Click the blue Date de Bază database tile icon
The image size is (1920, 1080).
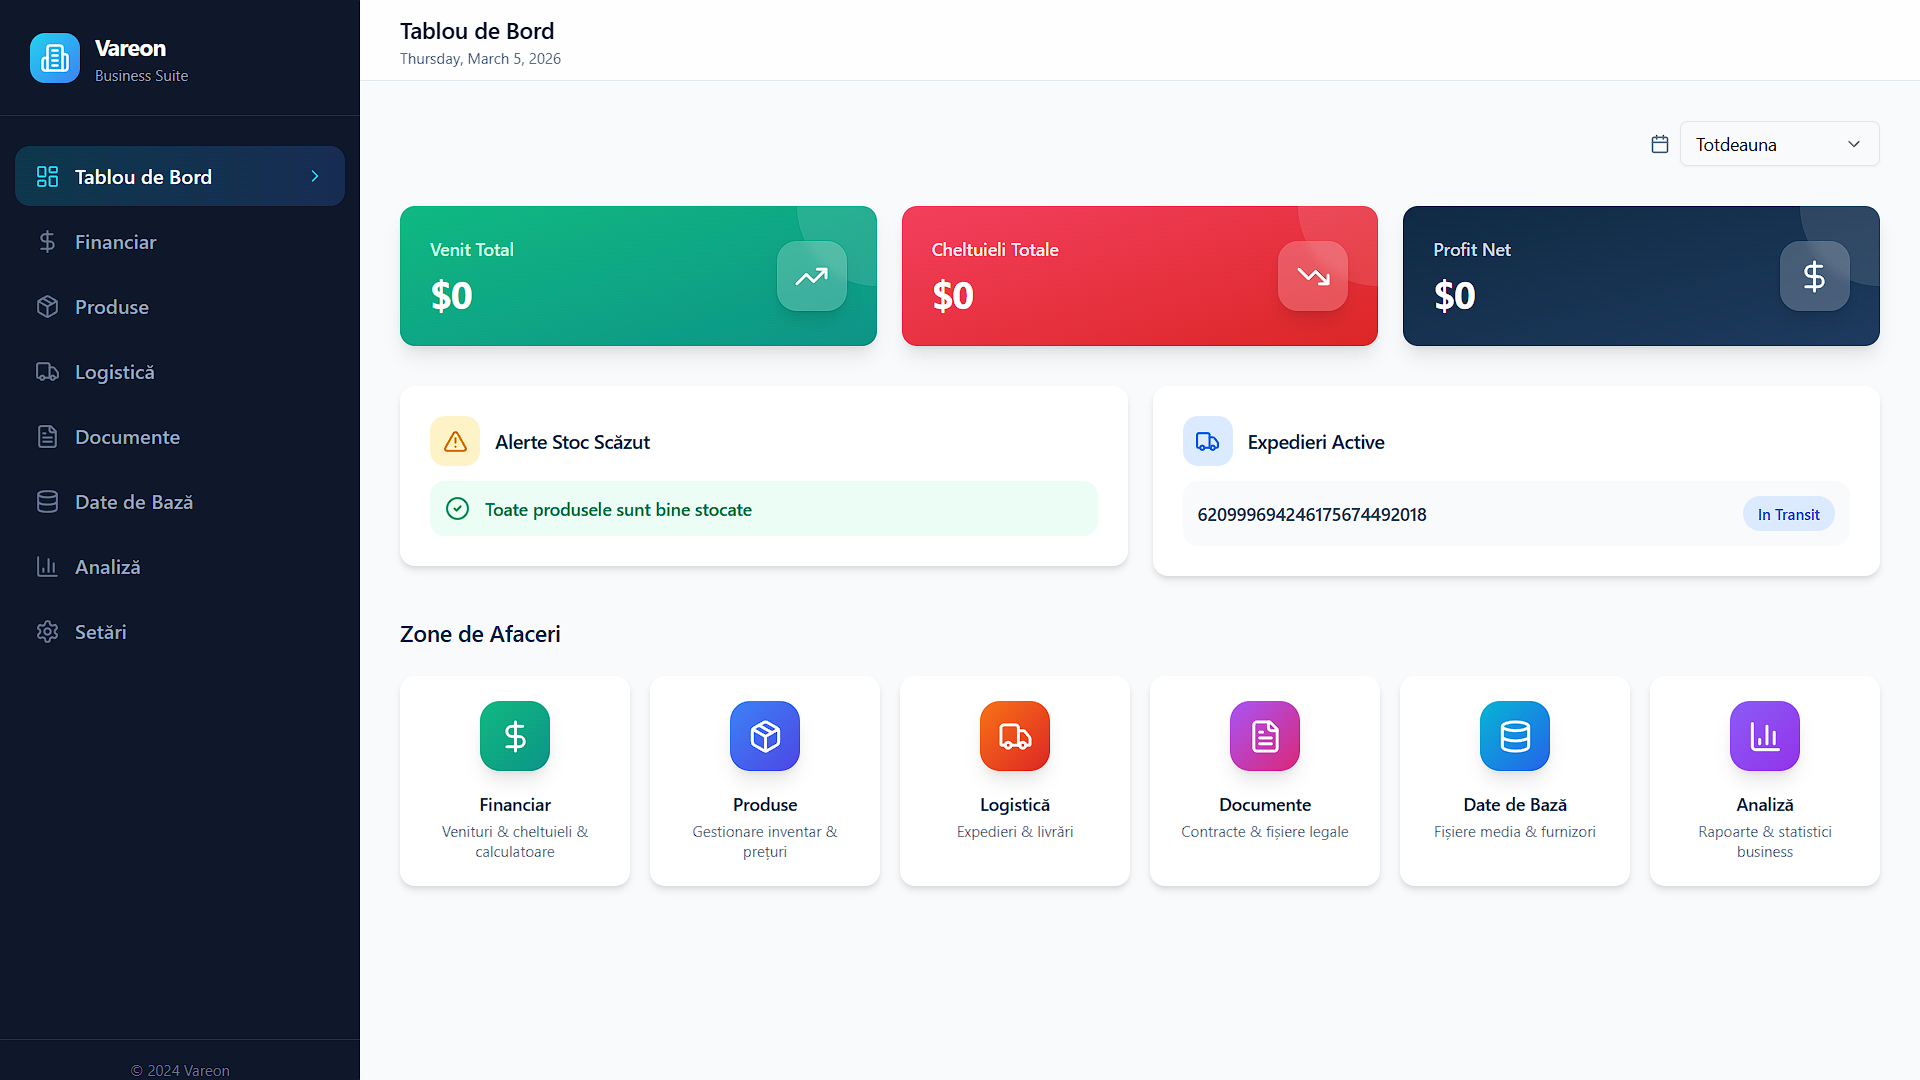coord(1515,736)
